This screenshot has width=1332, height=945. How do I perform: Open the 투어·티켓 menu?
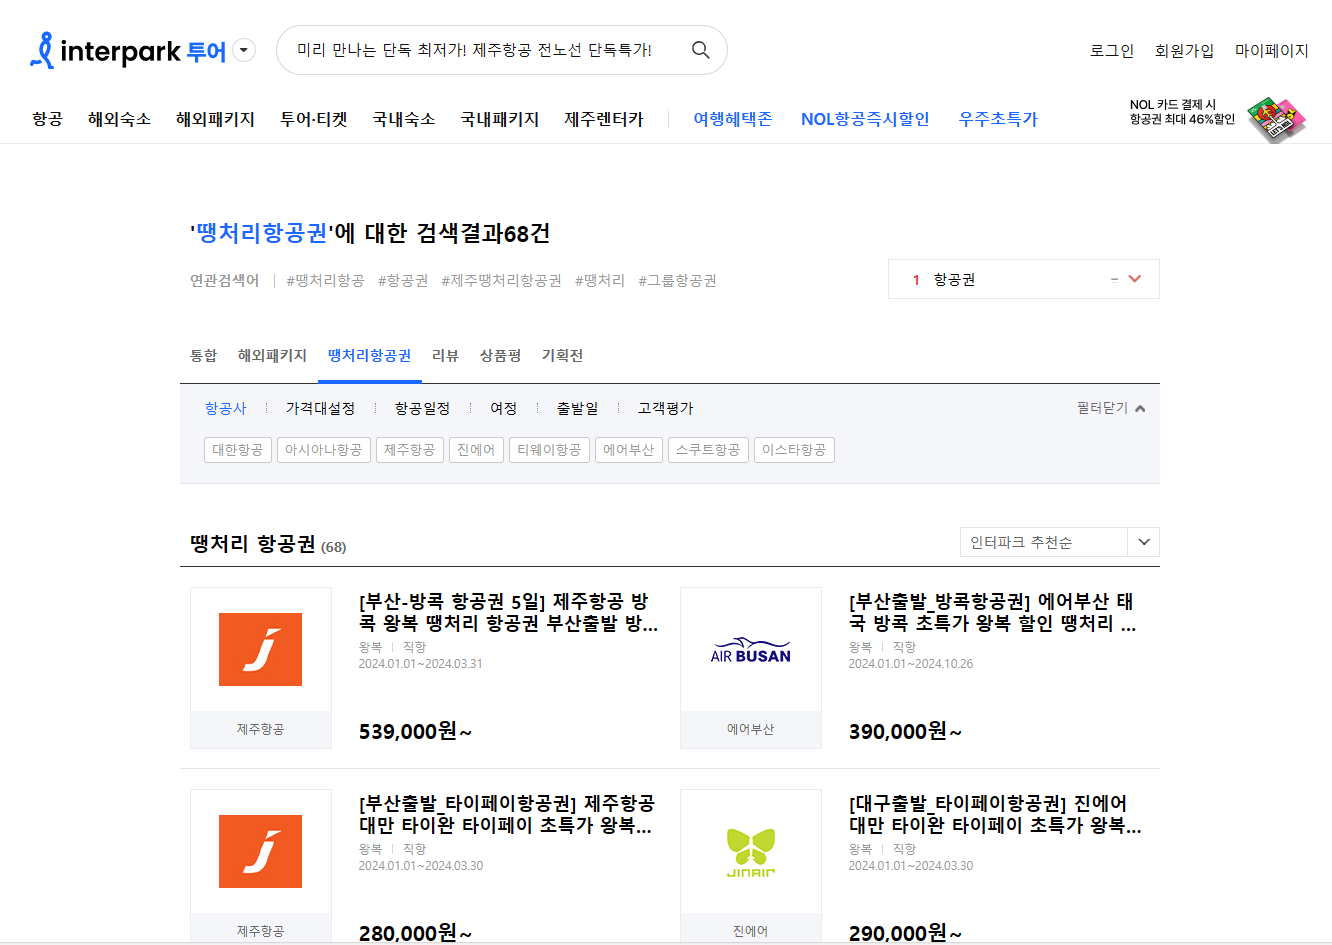coord(314,119)
